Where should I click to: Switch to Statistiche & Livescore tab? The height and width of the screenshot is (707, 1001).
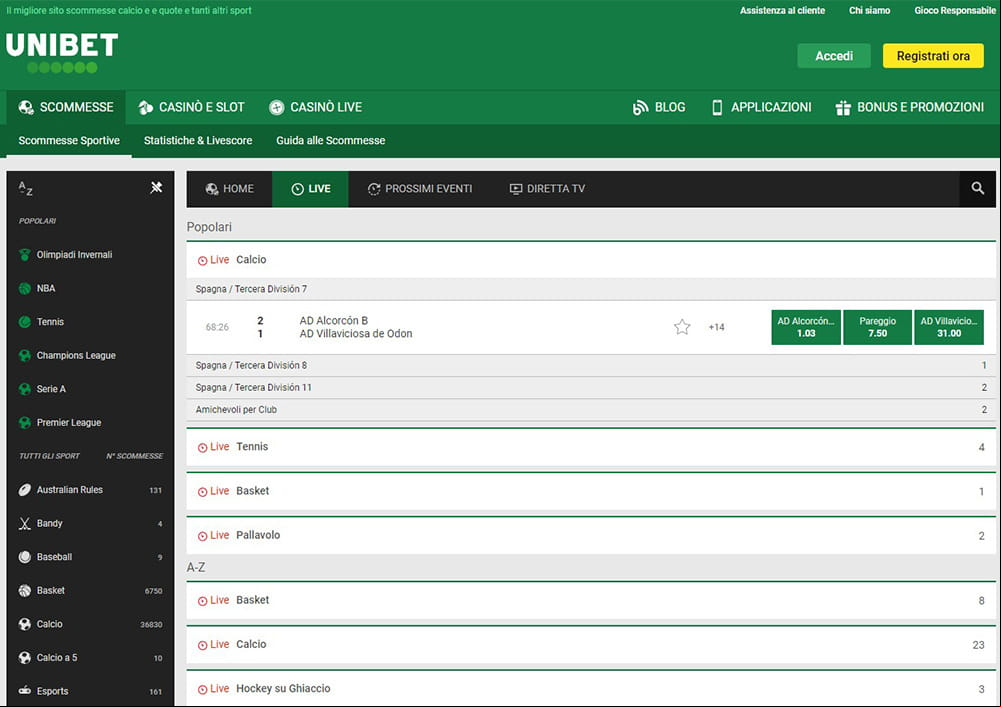(198, 141)
